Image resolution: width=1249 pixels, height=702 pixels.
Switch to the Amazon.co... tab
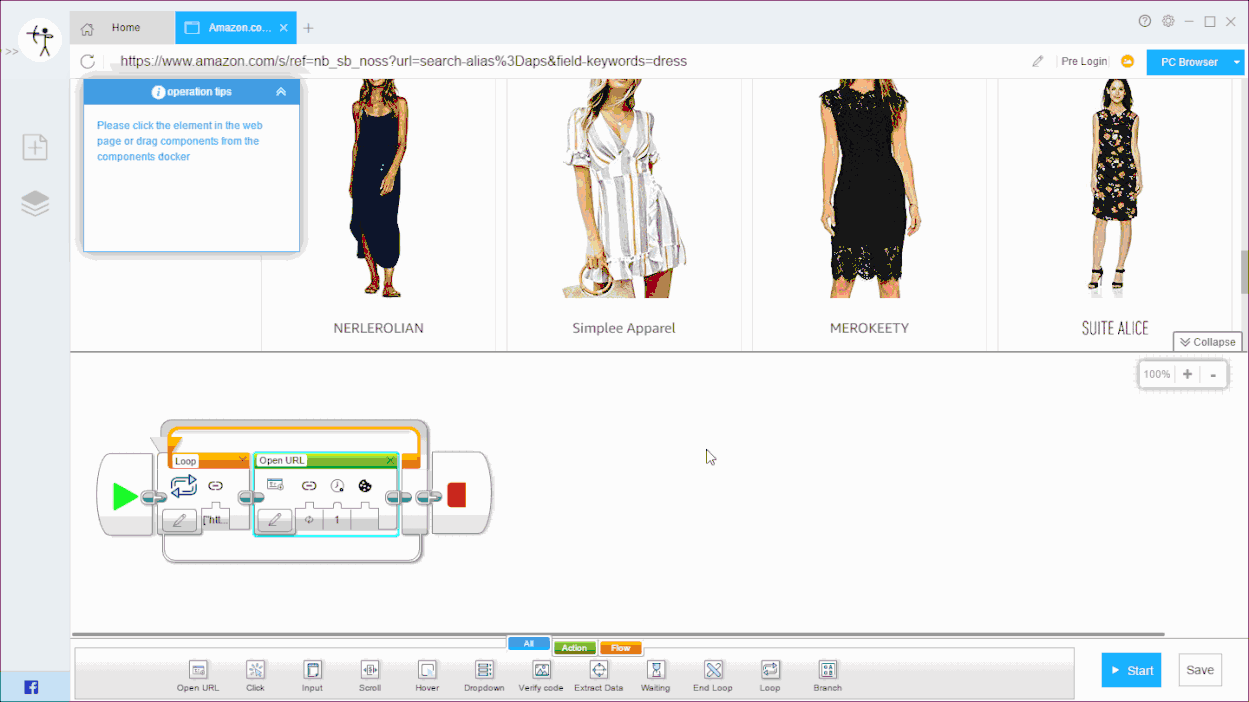pos(236,28)
